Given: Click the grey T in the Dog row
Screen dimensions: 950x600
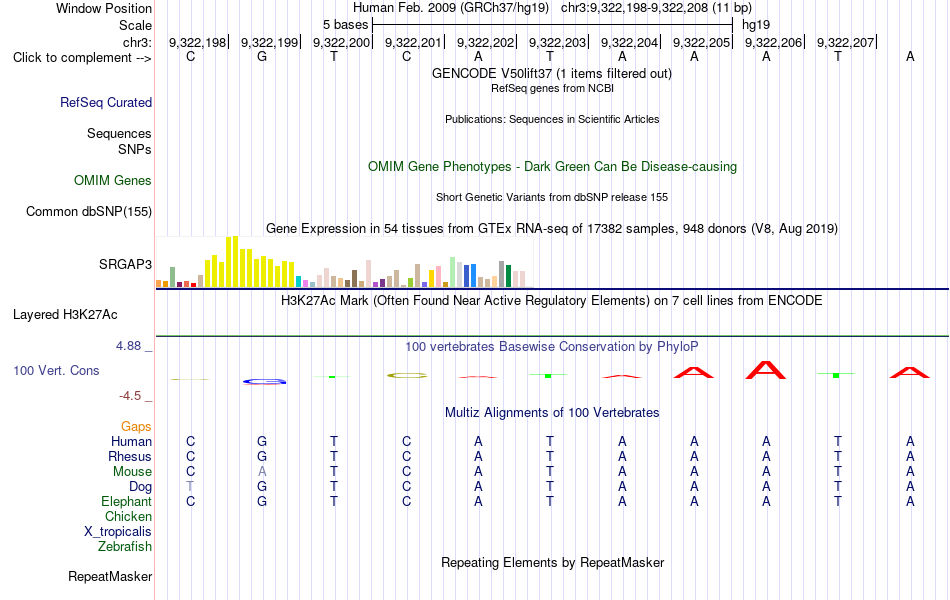Looking at the screenshot, I should (x=190, y=487).
